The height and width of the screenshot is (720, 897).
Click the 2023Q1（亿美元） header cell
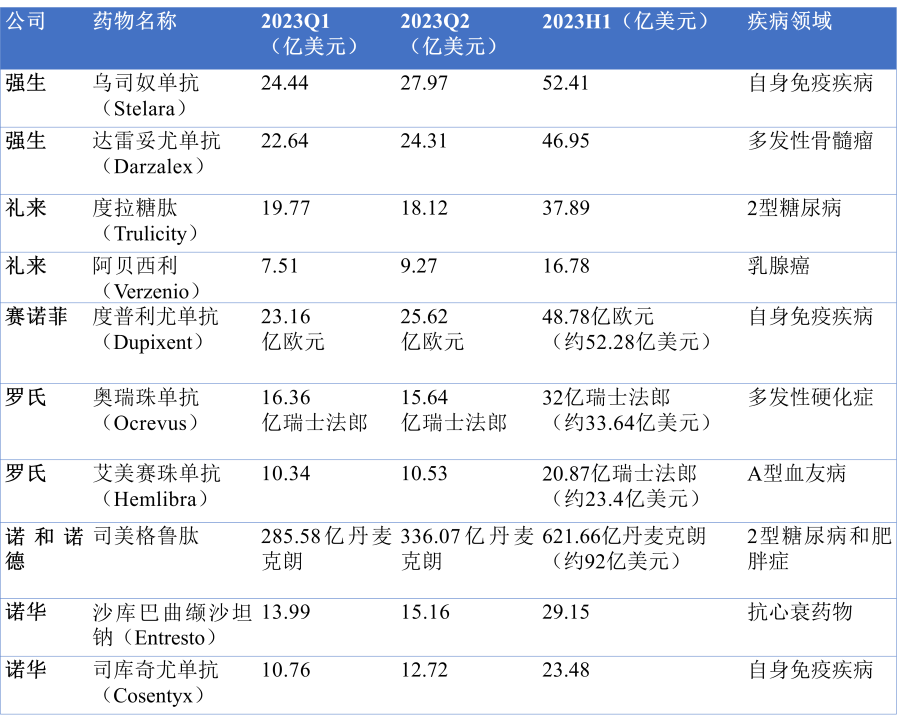[311, 34]
